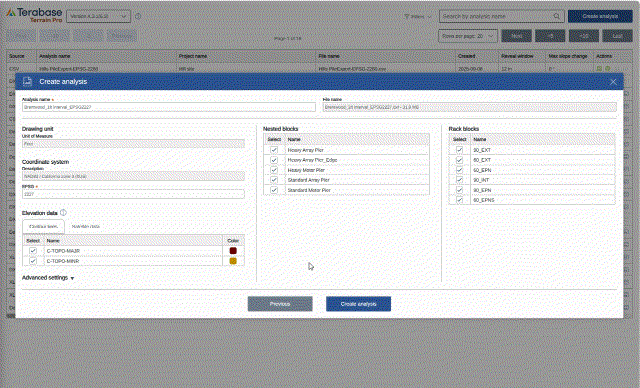Click the 60_EPNS name cell
This screenshot has height=388, width=640.
[542, 200]
